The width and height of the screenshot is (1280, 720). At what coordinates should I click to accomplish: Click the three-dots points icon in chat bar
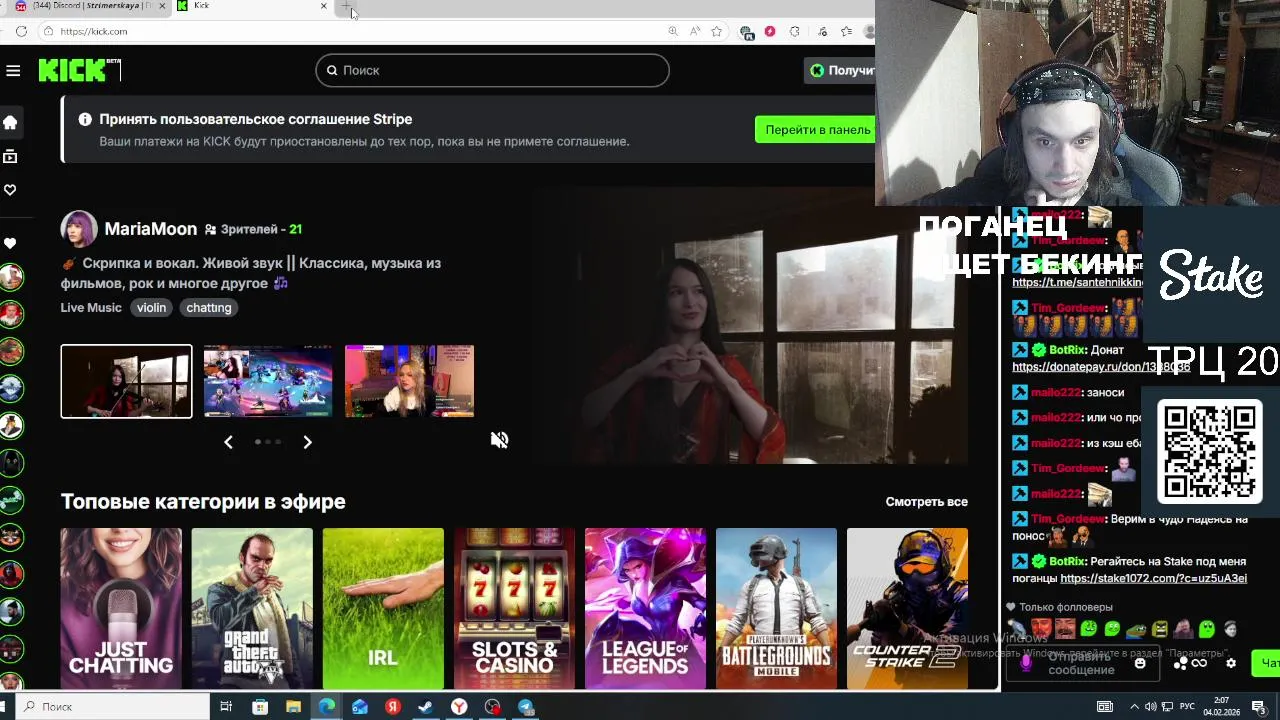(1181, 663)
